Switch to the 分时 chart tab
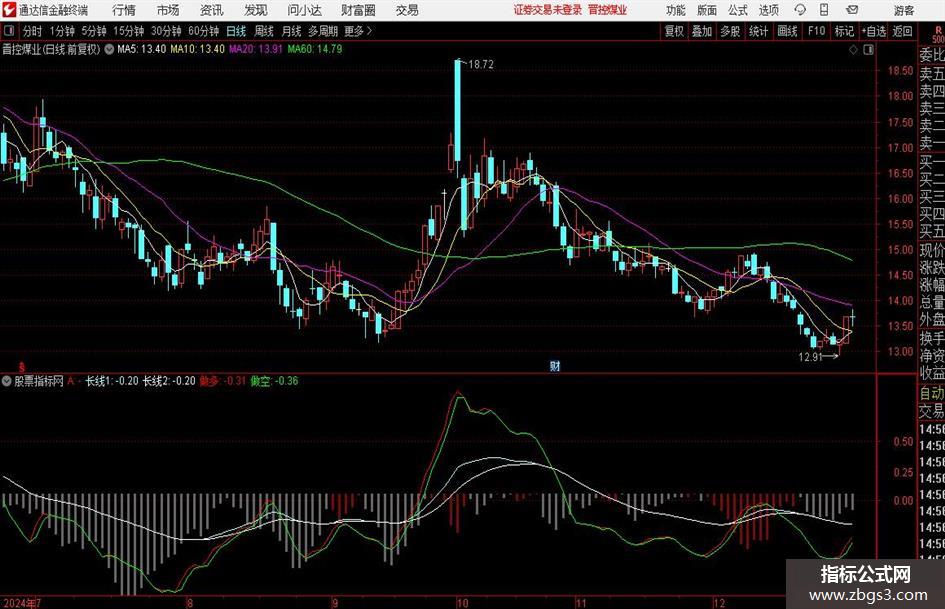The width and height of the screenshot is (945, 609). tap(32, 31)
